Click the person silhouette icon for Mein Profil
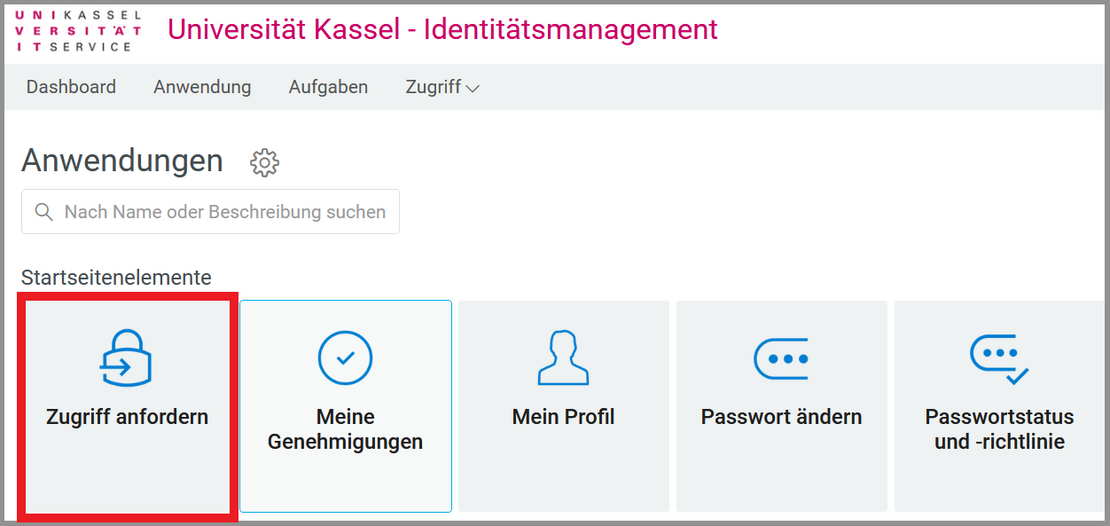 click(563, 358)
